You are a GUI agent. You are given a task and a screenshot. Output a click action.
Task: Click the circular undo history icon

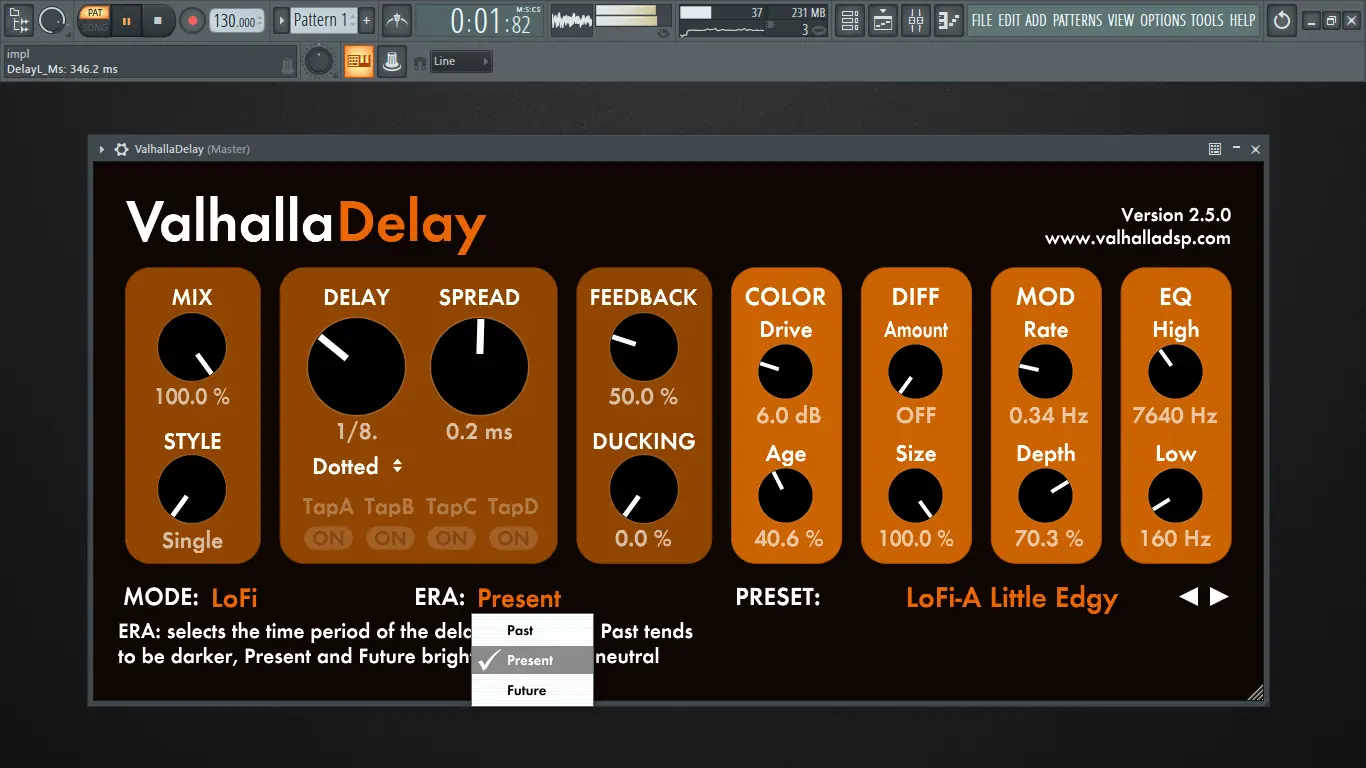pos(1282,20)
